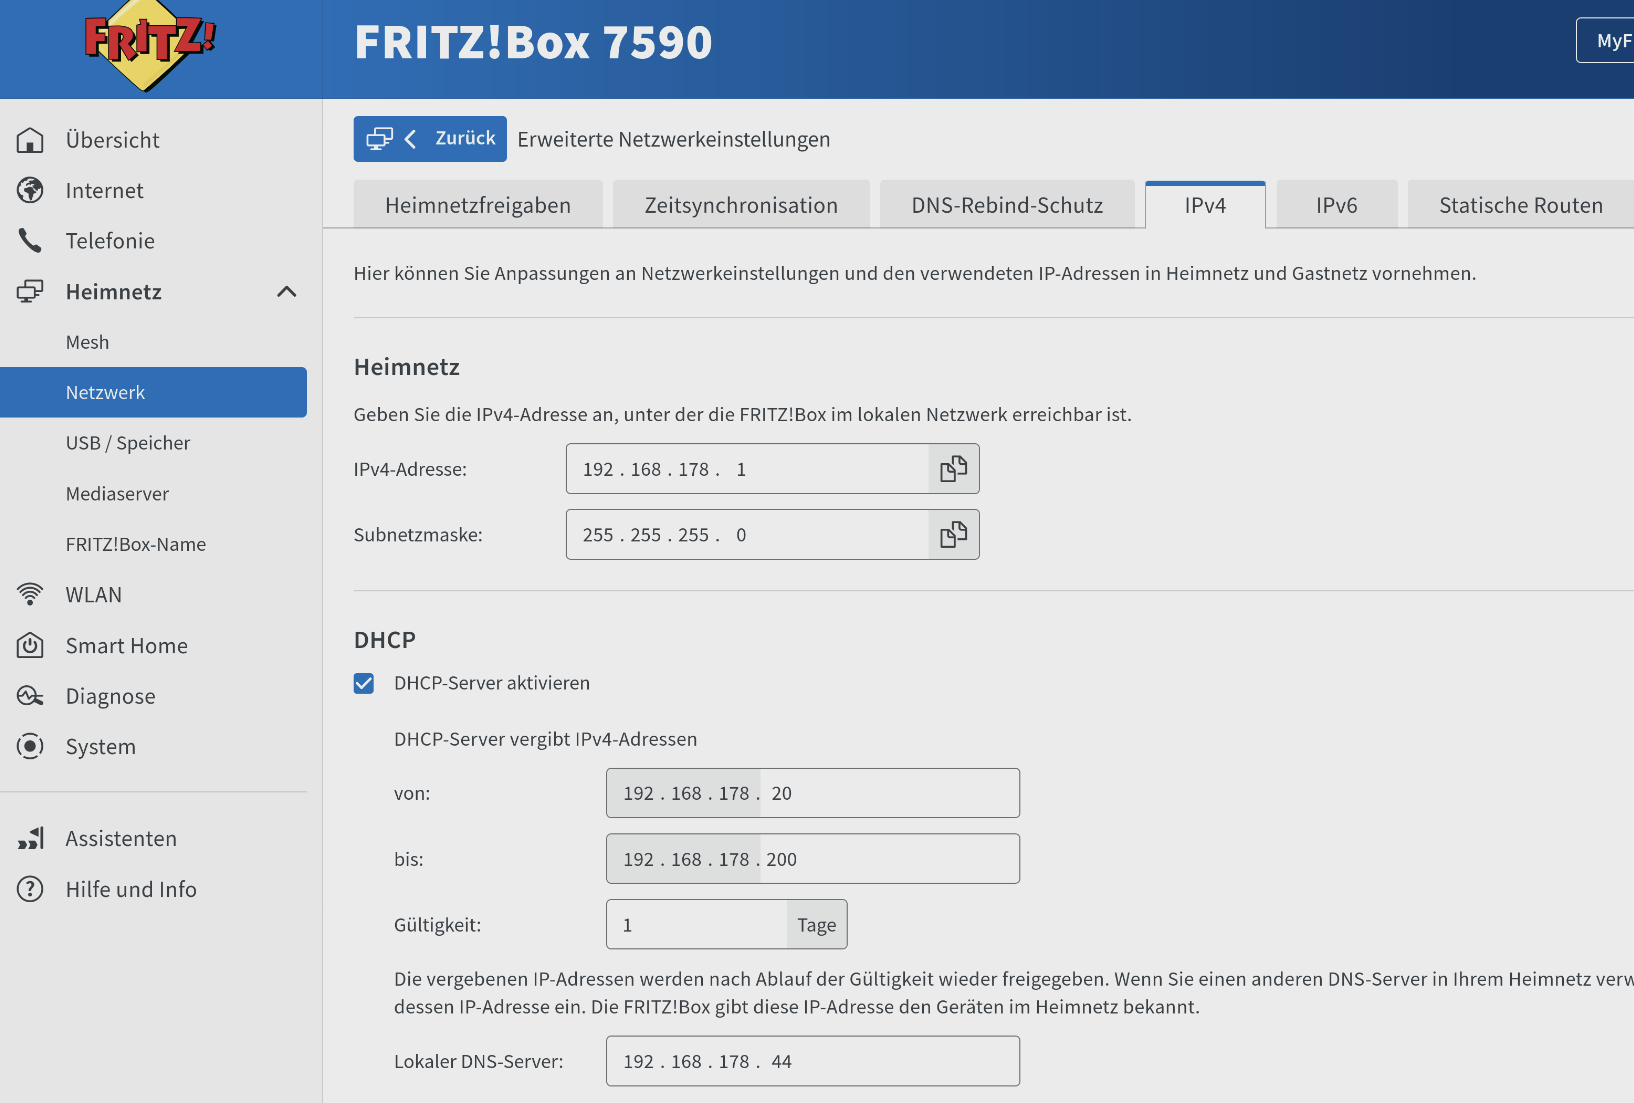
Task: Expand the System menu section
Action: [100, 747]
